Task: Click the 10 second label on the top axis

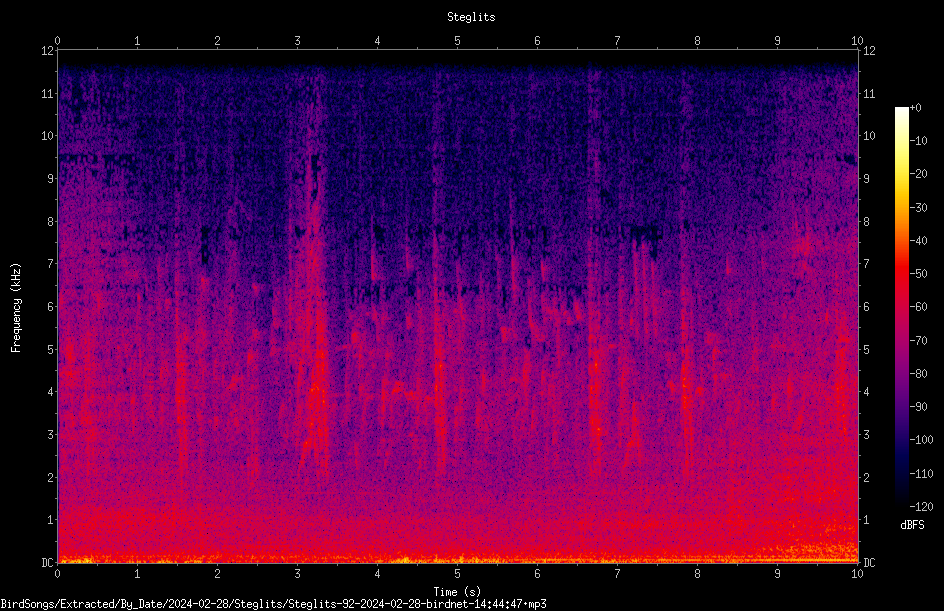Action: tap(857, 41)
